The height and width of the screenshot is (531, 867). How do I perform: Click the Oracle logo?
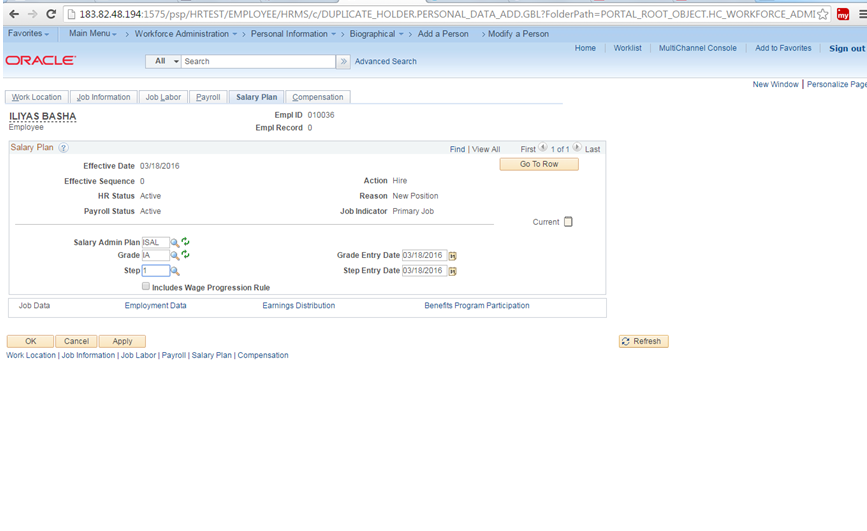pyautogui.click(x=41, y=60)
